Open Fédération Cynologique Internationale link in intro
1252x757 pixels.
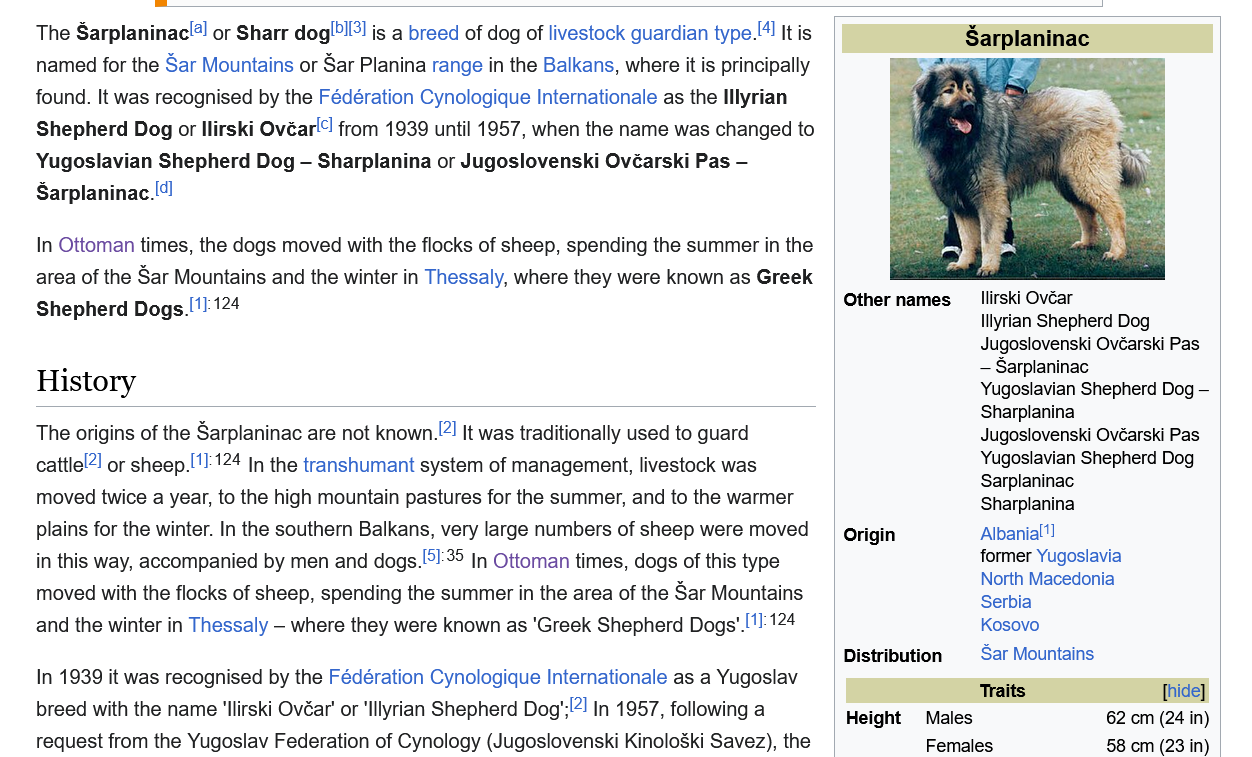tap(488, 97)
